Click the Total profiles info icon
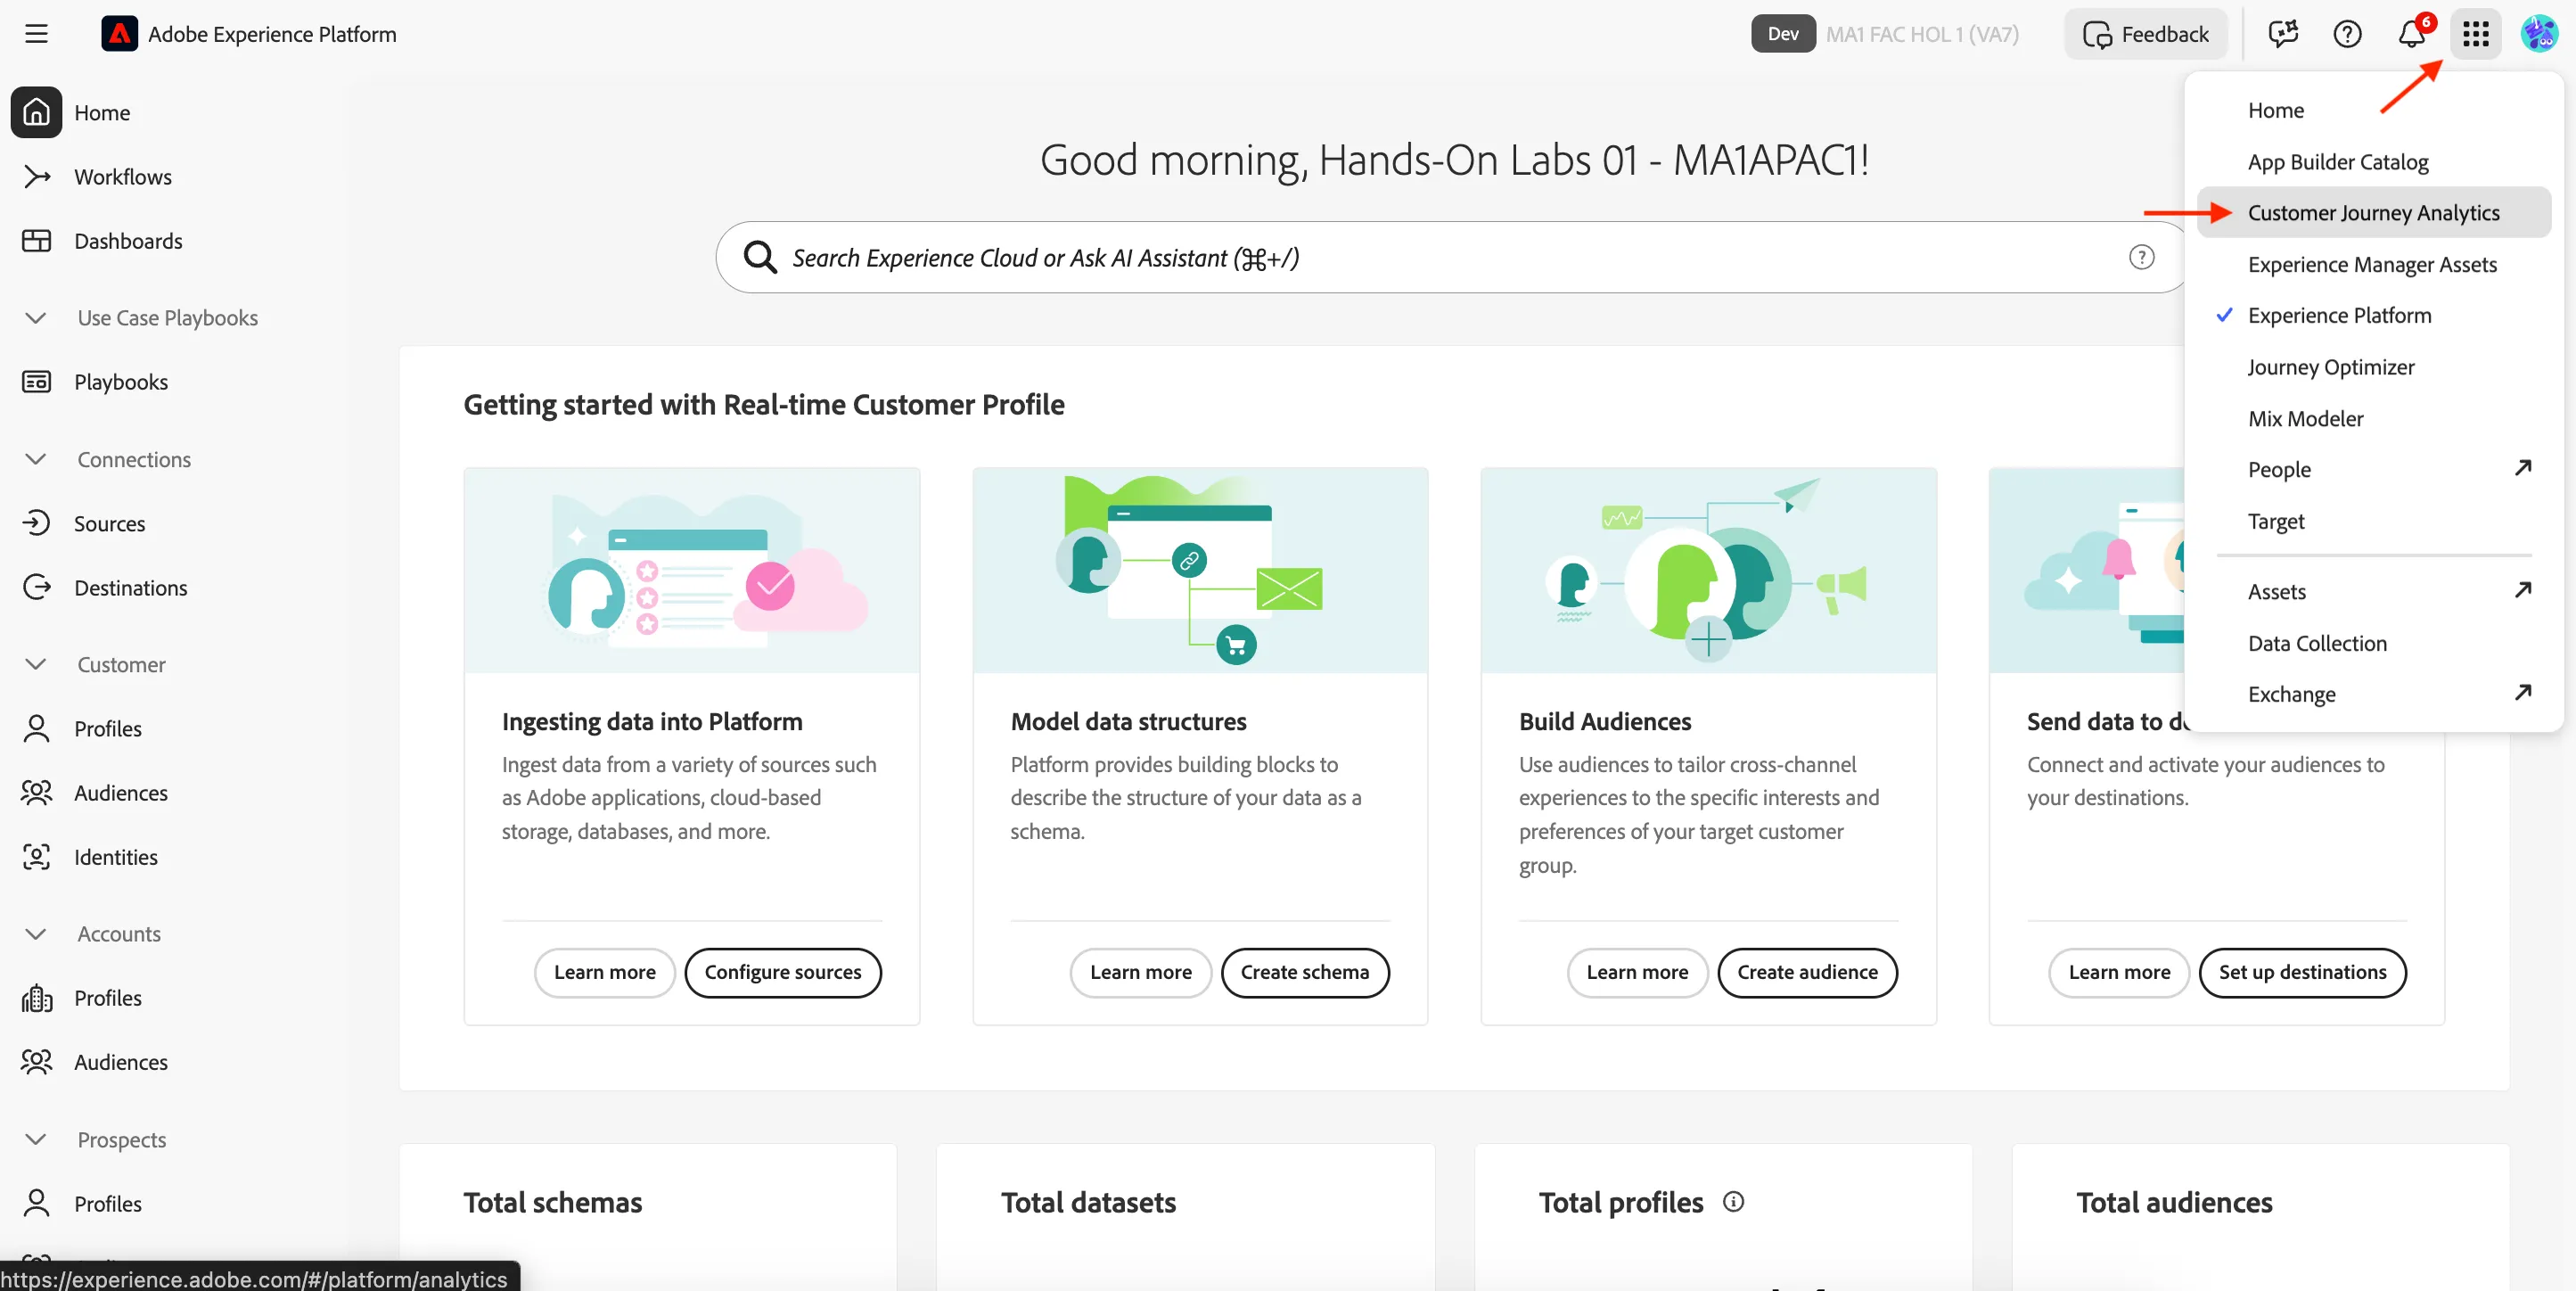The width and height of the screenshot is (2576, 1291). point(1733,1201)
